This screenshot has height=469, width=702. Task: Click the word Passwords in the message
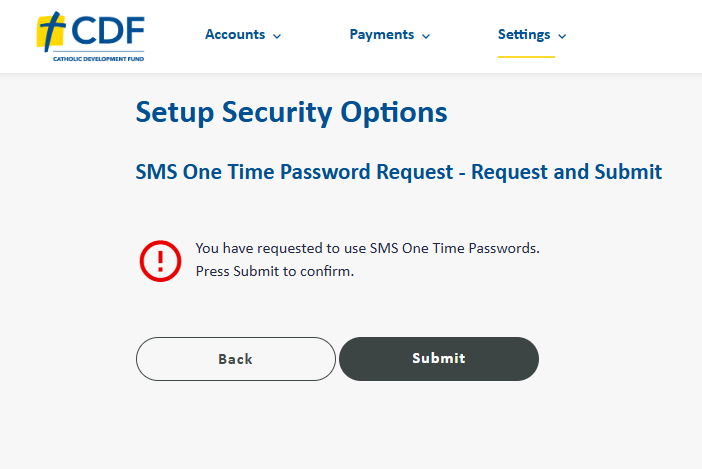[x=504, y=248]
